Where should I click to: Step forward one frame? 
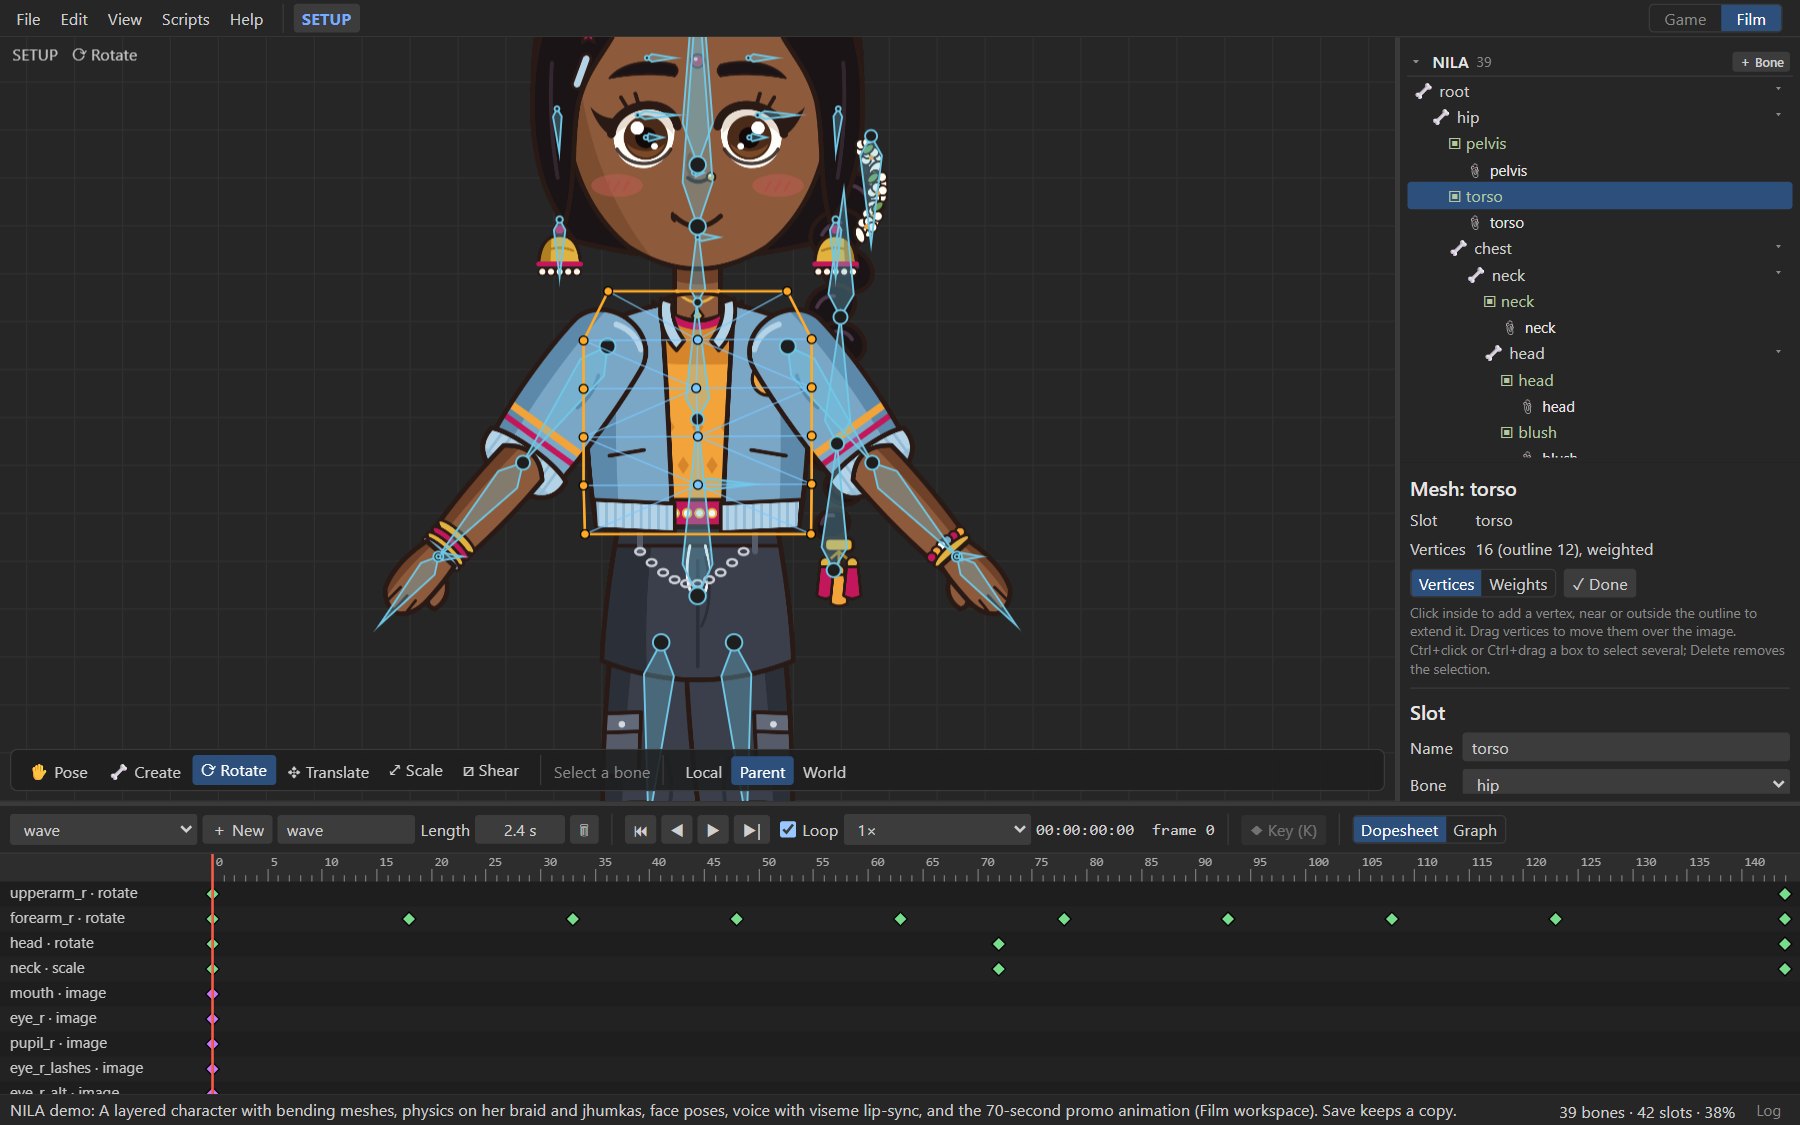[751, 830]
